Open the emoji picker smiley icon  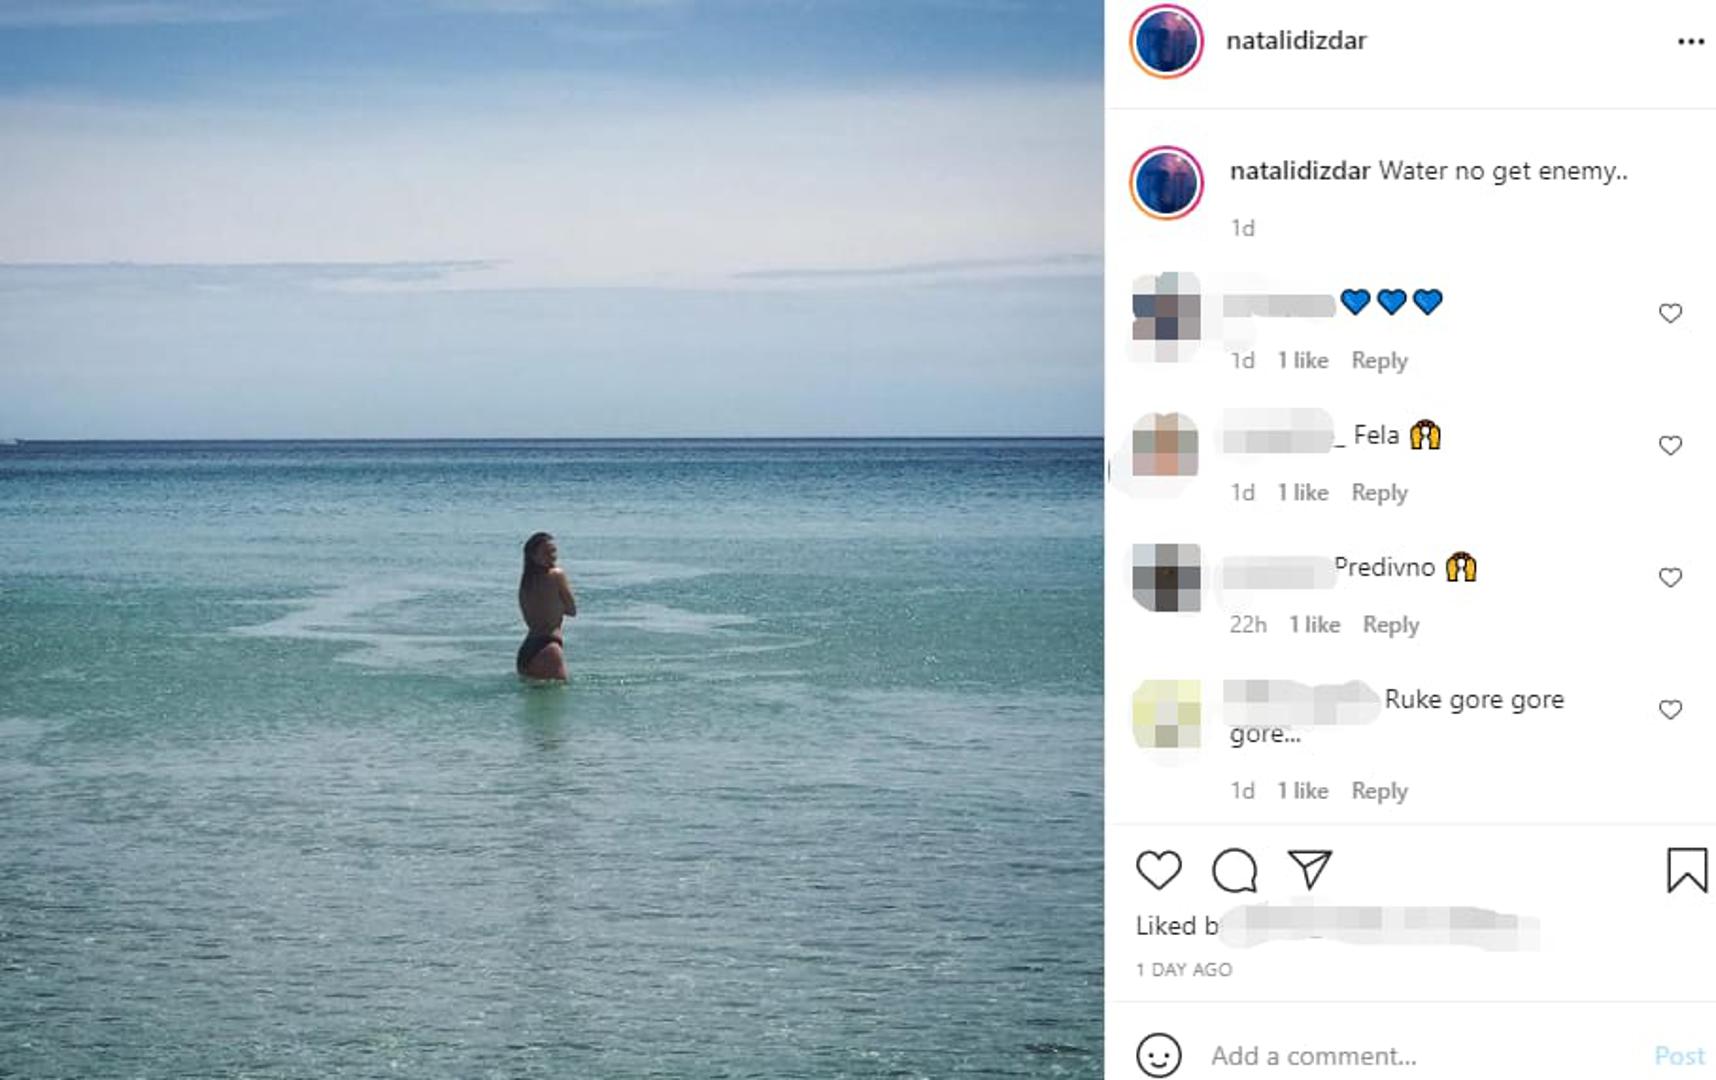click(1159, 1055)
